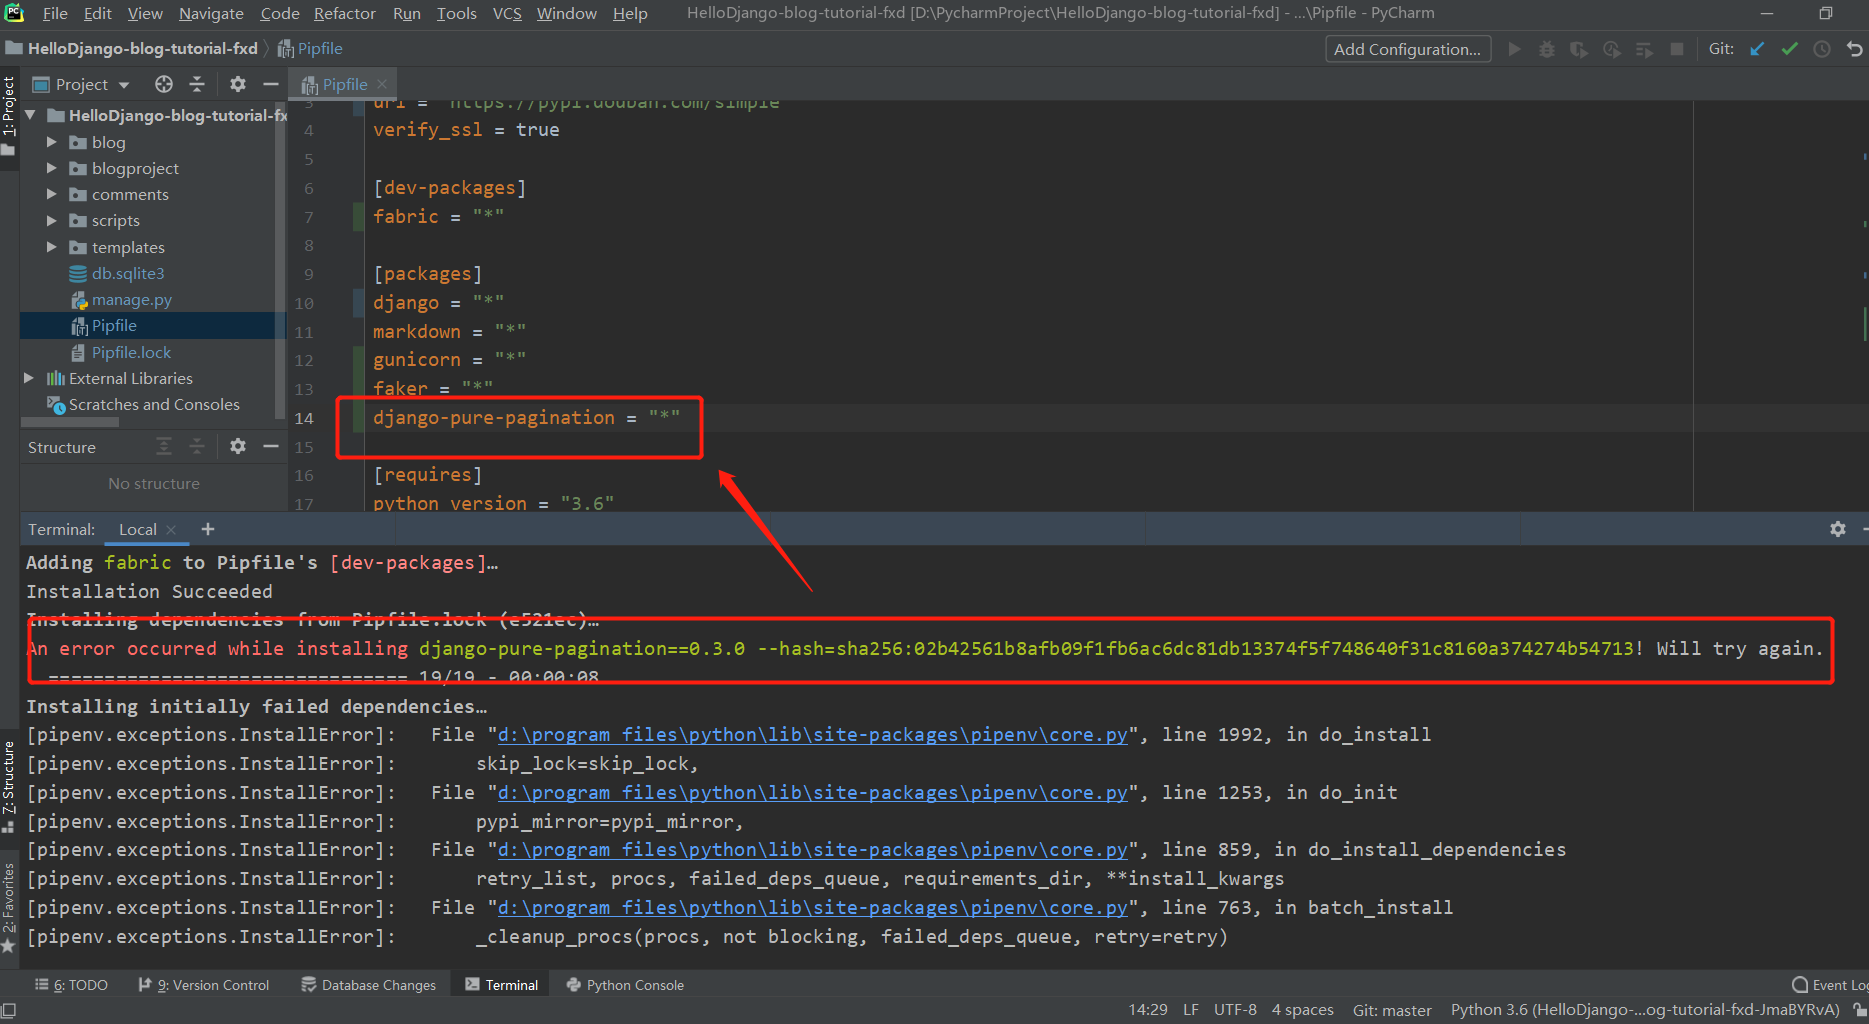The height and width of the screenshot is (1024, 1869).
Task: Select manage.py in project tree
Action: (x=131, y=299)
